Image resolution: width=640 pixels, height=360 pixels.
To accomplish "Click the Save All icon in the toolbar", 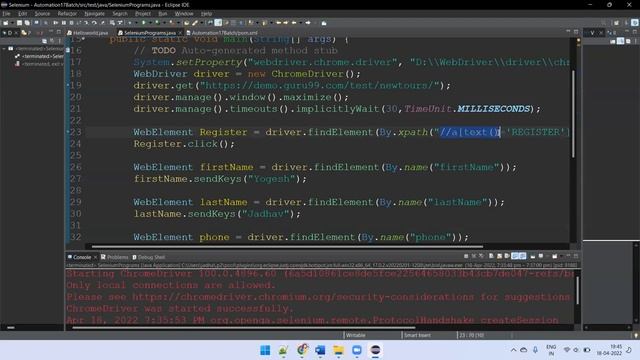I will point(27,23).
